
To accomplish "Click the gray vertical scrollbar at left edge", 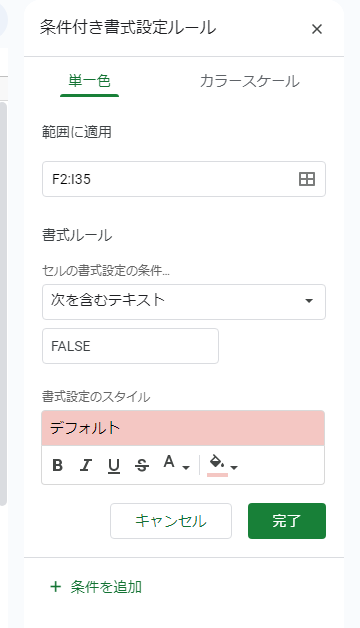I will (3, 304).
